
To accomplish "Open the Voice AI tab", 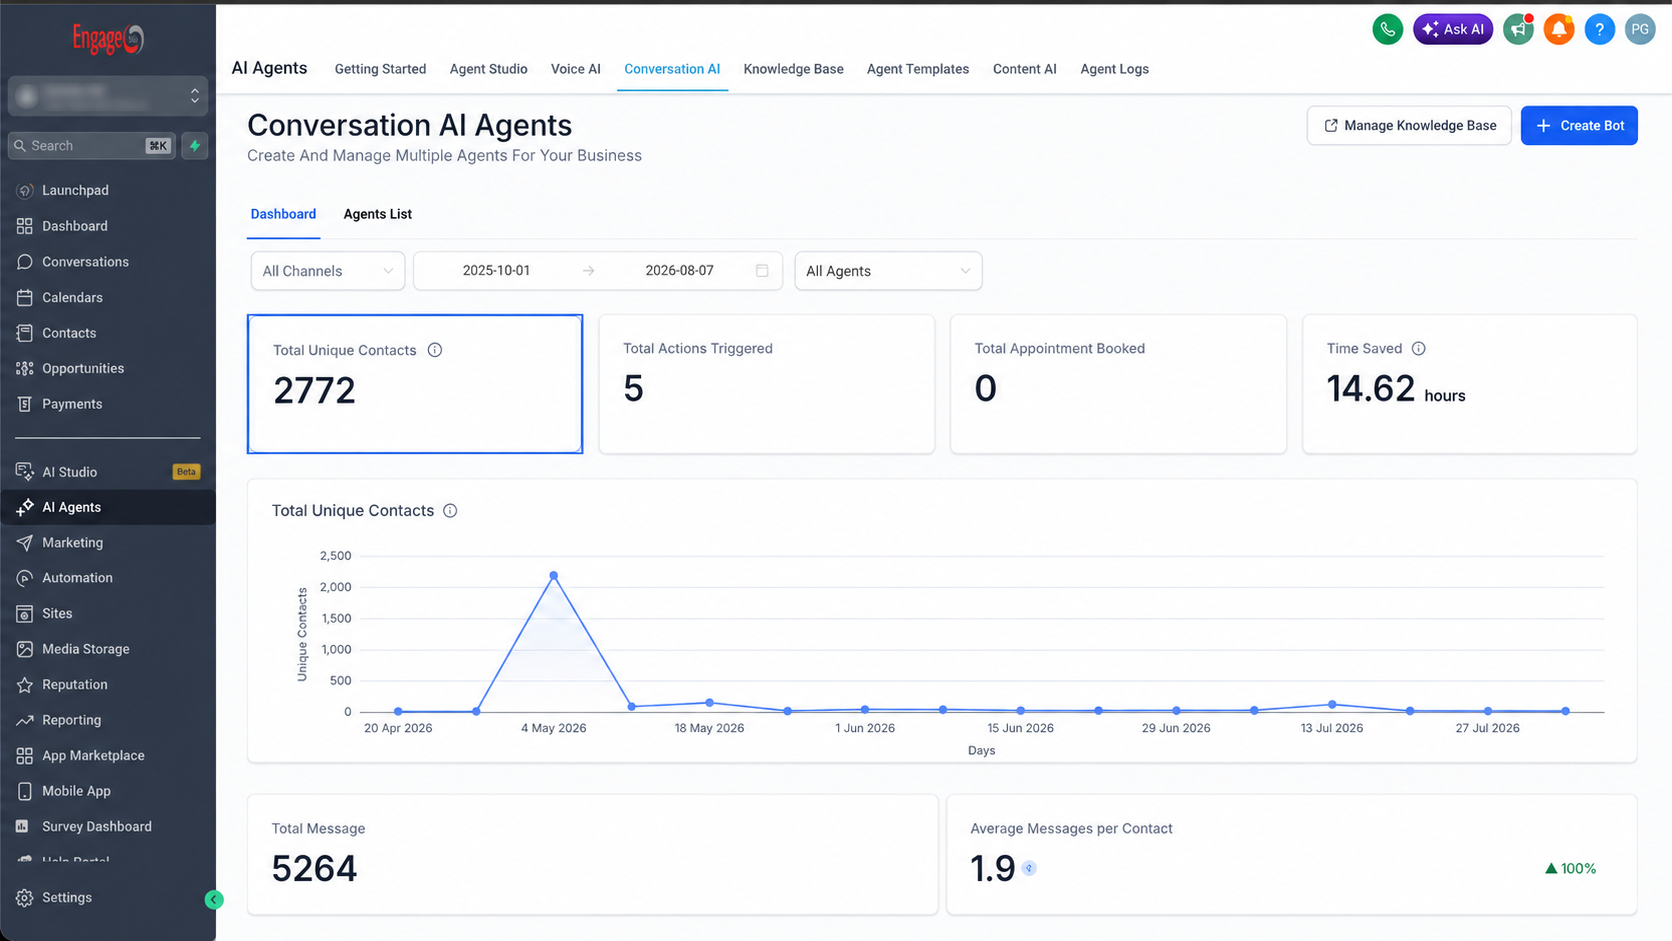I will click(x=576, y=69).
